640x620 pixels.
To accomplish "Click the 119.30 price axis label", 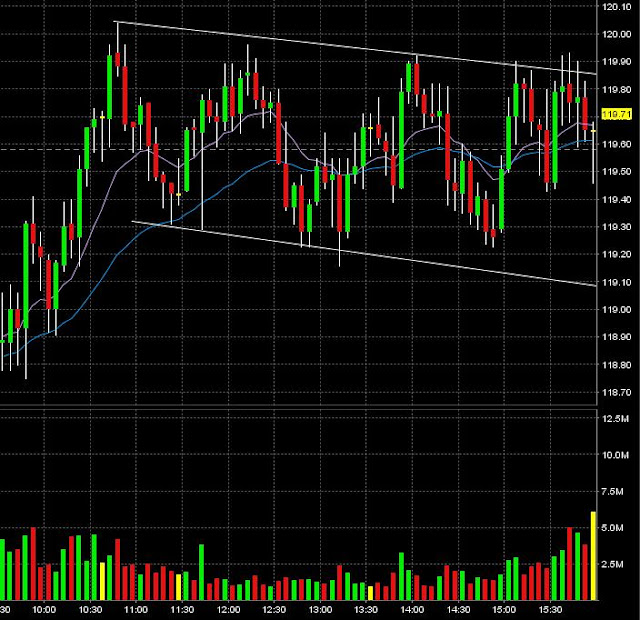I will [616, 227].
